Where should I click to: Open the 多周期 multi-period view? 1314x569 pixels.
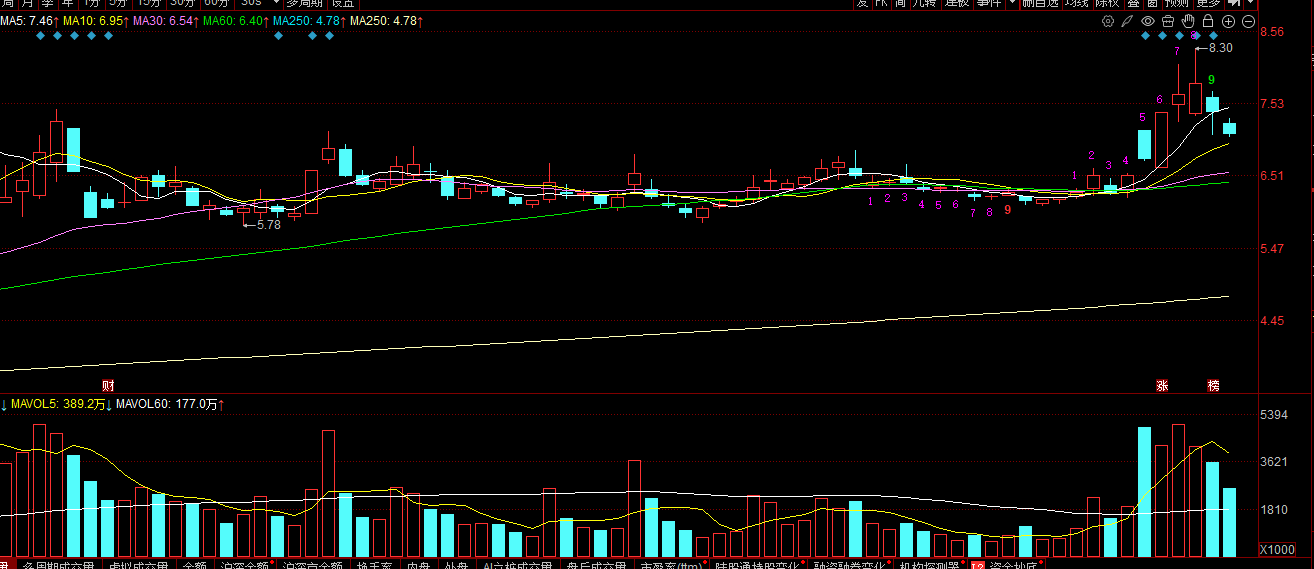pos(303,3)
